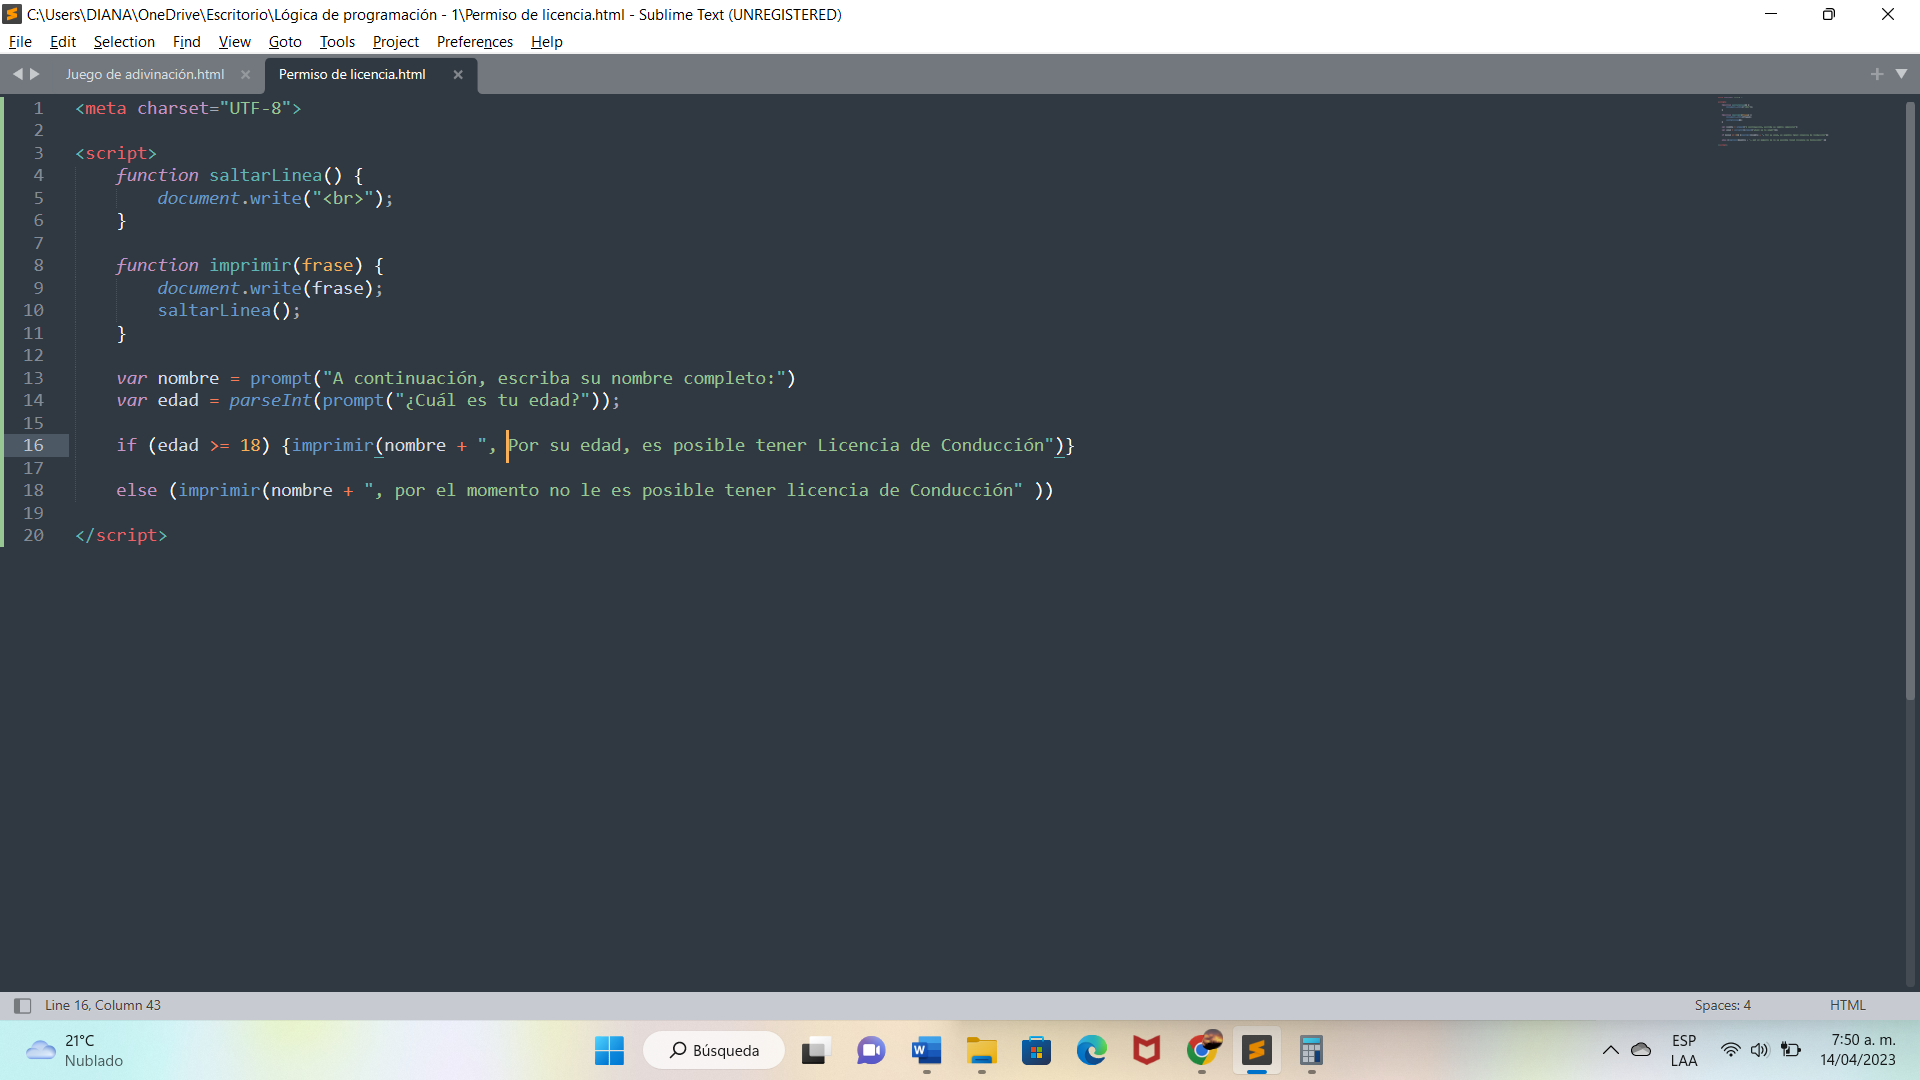This screenshot has width=1920, height=1080.
Task: Click line number 16 in gutter
Action: [x=33, y=446]
